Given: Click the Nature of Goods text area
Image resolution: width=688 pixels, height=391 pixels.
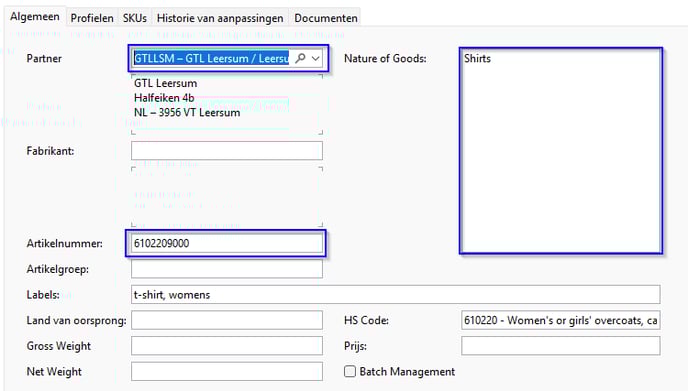Looking at the screenshot, I should pyautogui.click(x=561, y=151).
